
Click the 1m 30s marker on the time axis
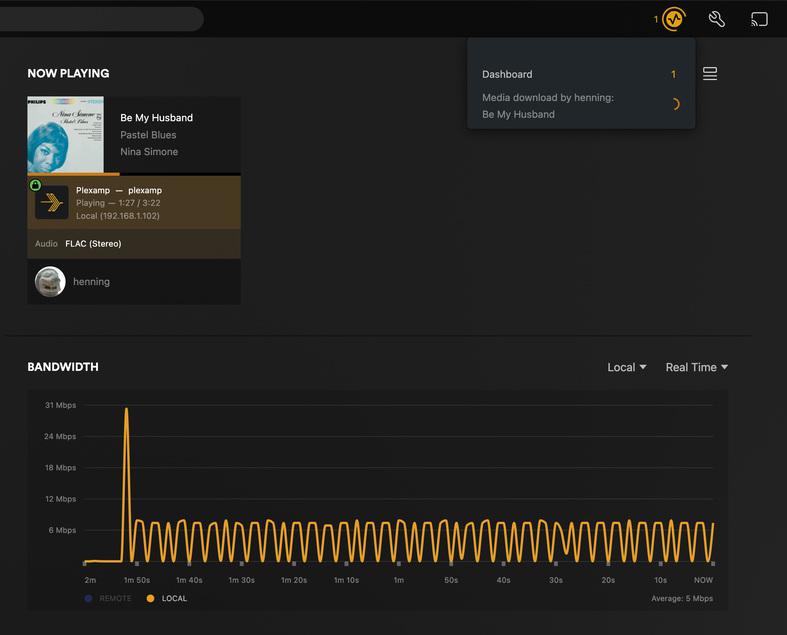[241, 580]
